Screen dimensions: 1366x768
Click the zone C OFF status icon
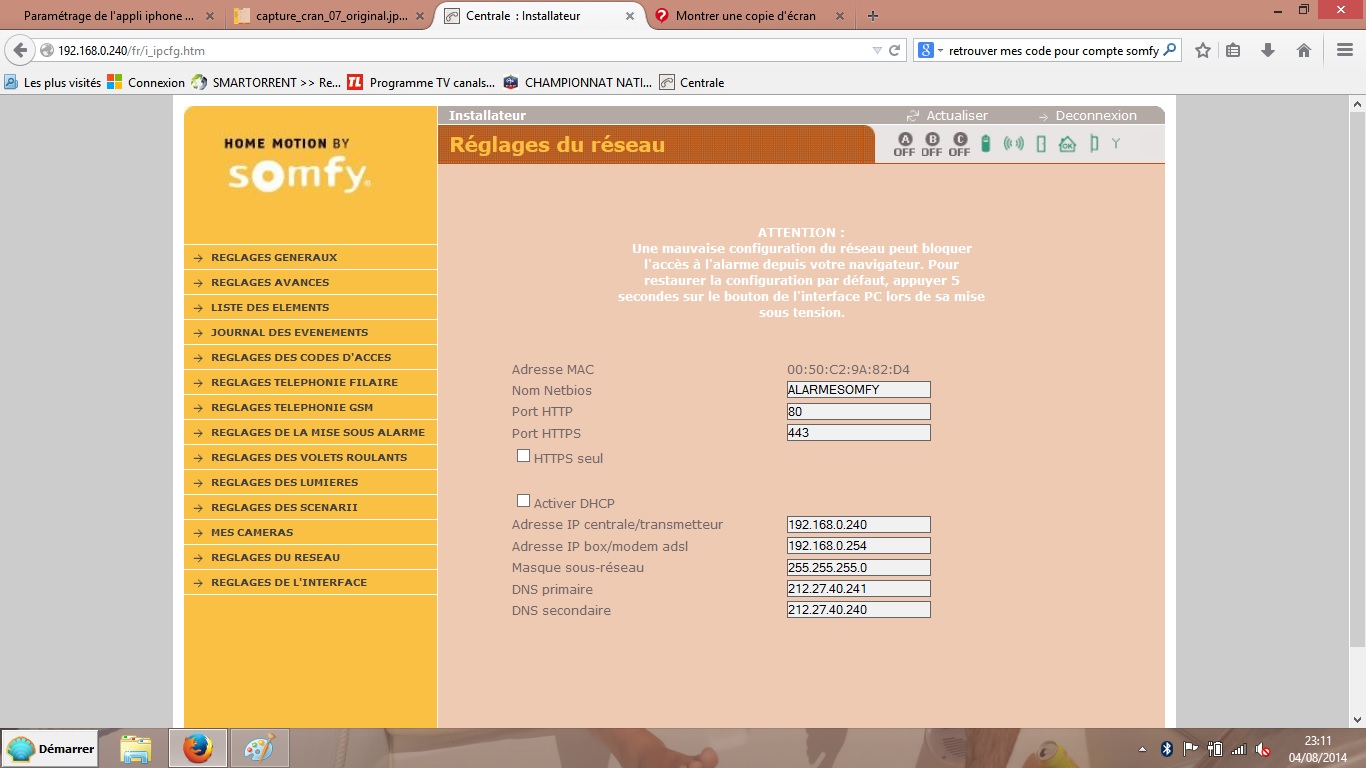pyautogui.click(x=959, y=145)
